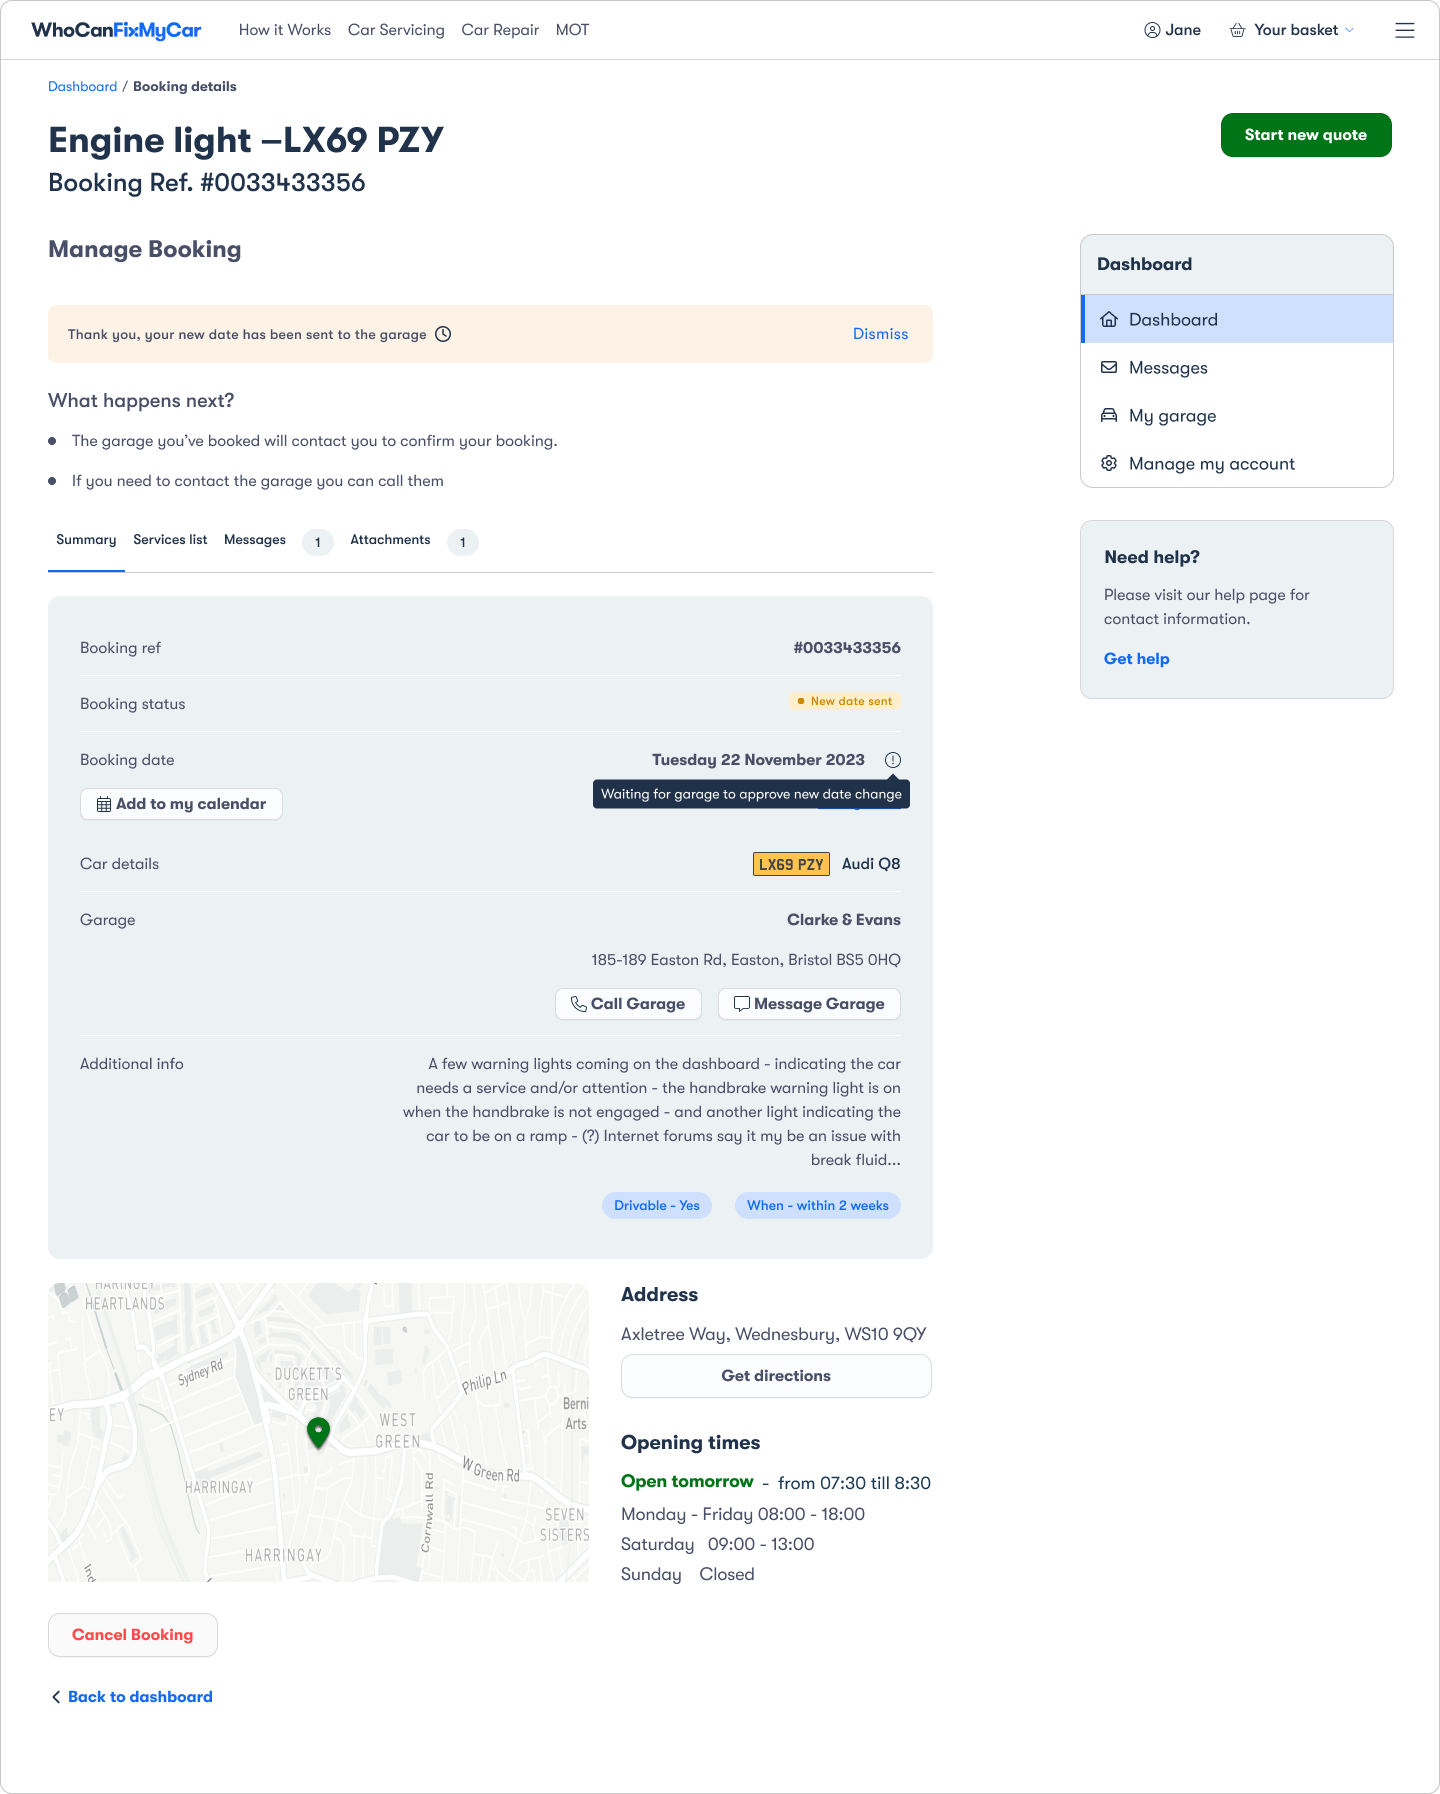Open My garage in the sidebar
The image size is (1440, 1794).
[x=1172, y=416]
